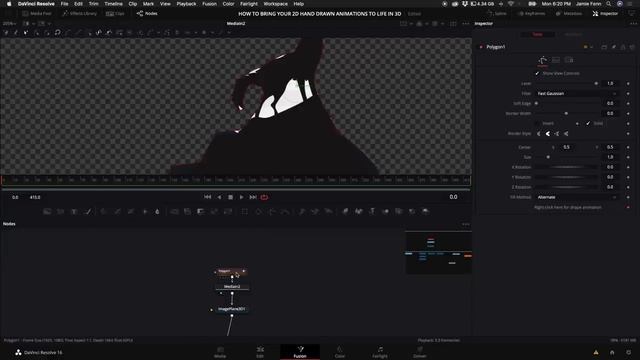Viewport: 640px width, 360px height.
Task: Add a Matte Control node from the toolbar
Action: [x=200, y=211]
